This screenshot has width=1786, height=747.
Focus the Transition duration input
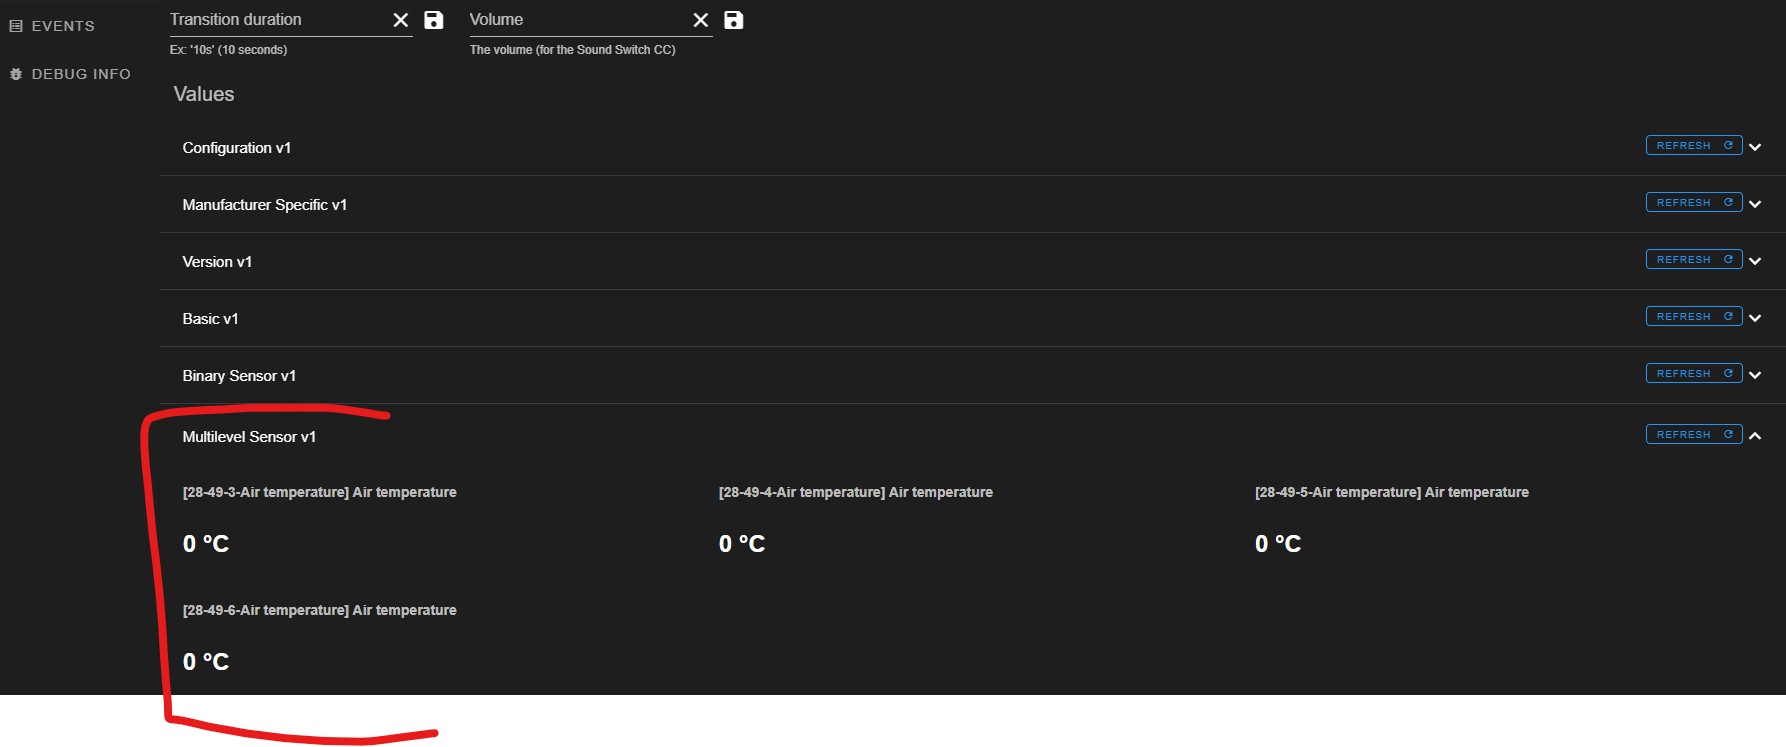[278, 20]
